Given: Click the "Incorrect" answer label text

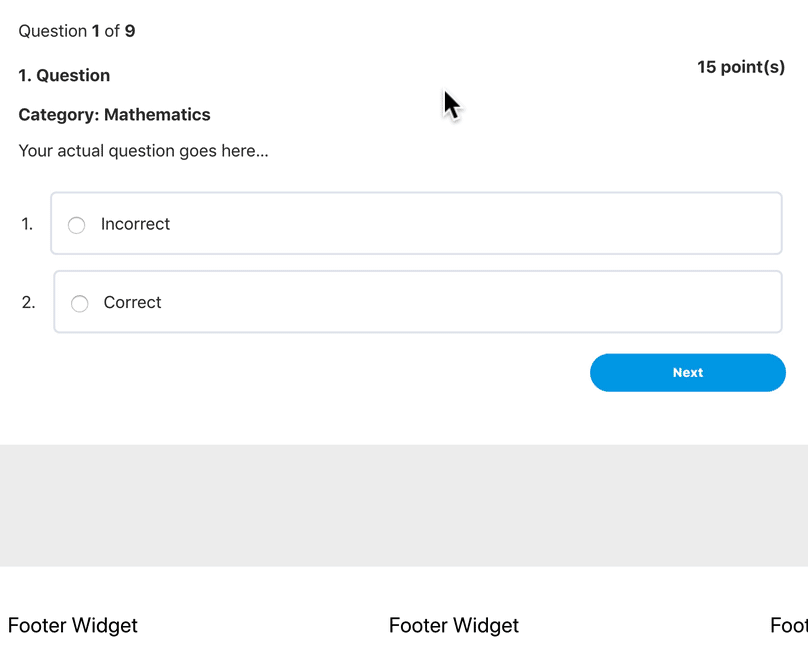Looking at the screenshot, I should point(135,224).
